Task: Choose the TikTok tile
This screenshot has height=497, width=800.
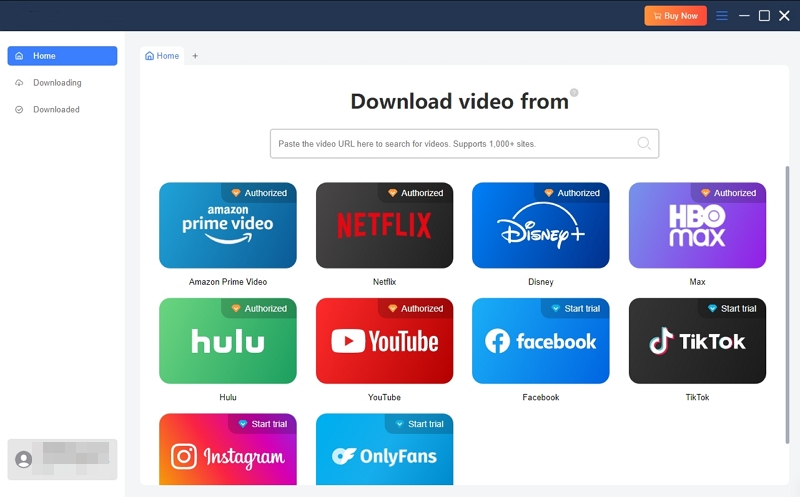Action: click(x=697, y=341)
